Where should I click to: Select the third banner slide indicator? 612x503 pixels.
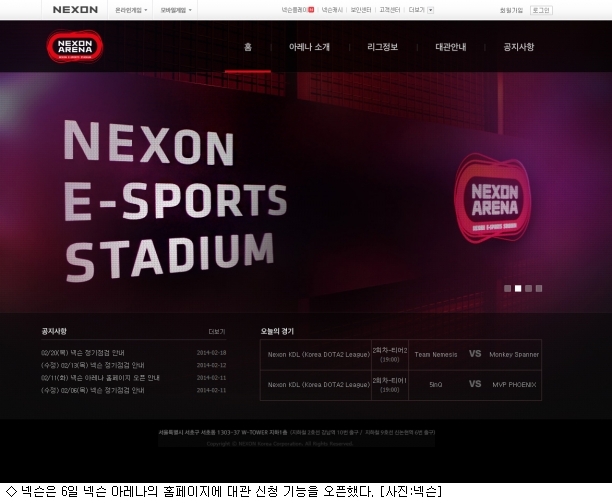[528, 288]
